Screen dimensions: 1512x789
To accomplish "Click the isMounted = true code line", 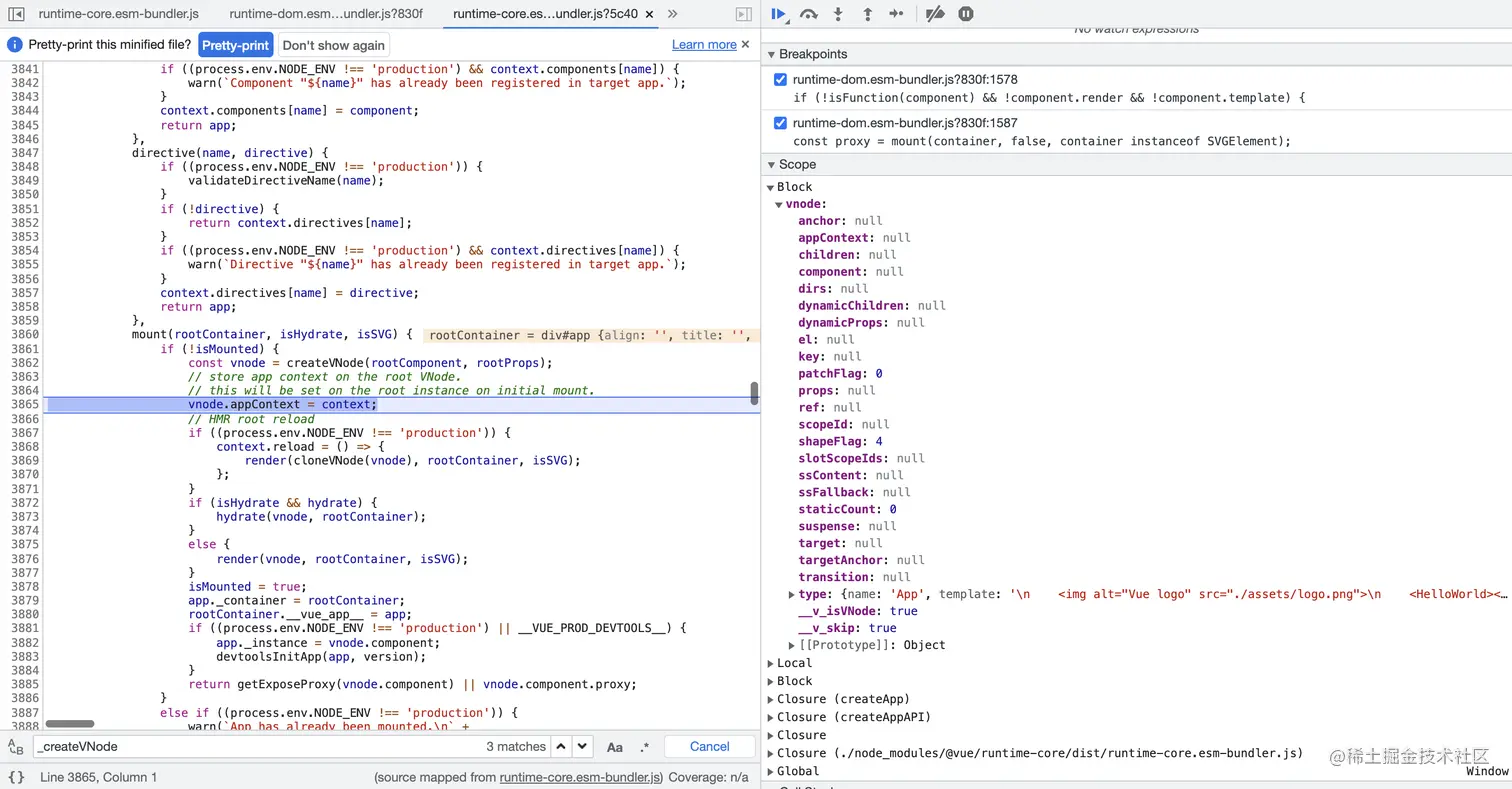I will [247, 587].
